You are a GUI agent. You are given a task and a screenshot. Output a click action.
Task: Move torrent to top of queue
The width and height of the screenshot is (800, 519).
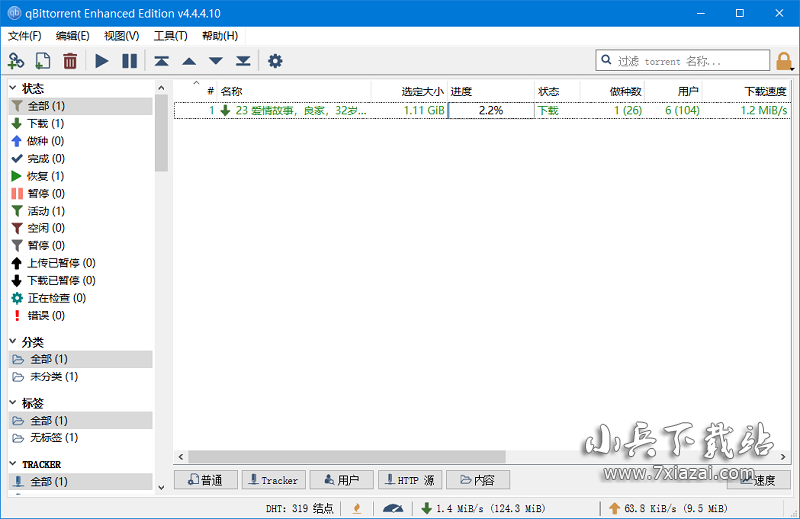162,61
